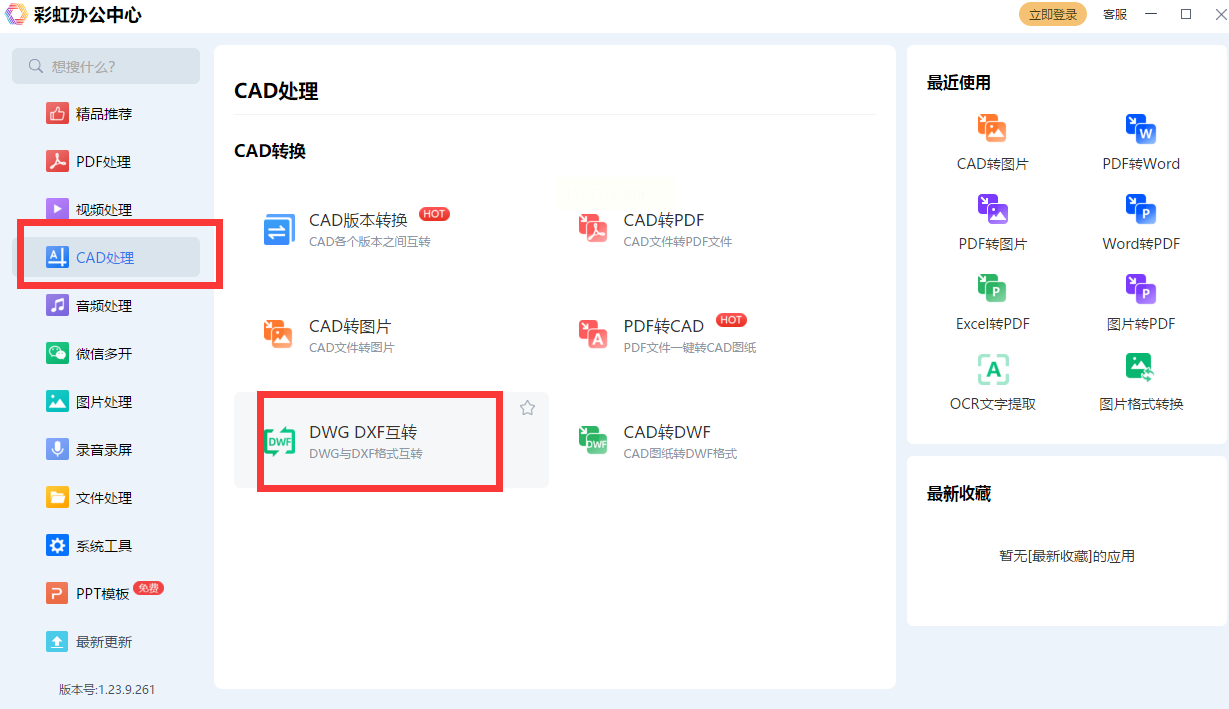Viewport: 1229px width, 709px height.
Task: Focus the 想搜什么? search field
Action: point(106,66)
